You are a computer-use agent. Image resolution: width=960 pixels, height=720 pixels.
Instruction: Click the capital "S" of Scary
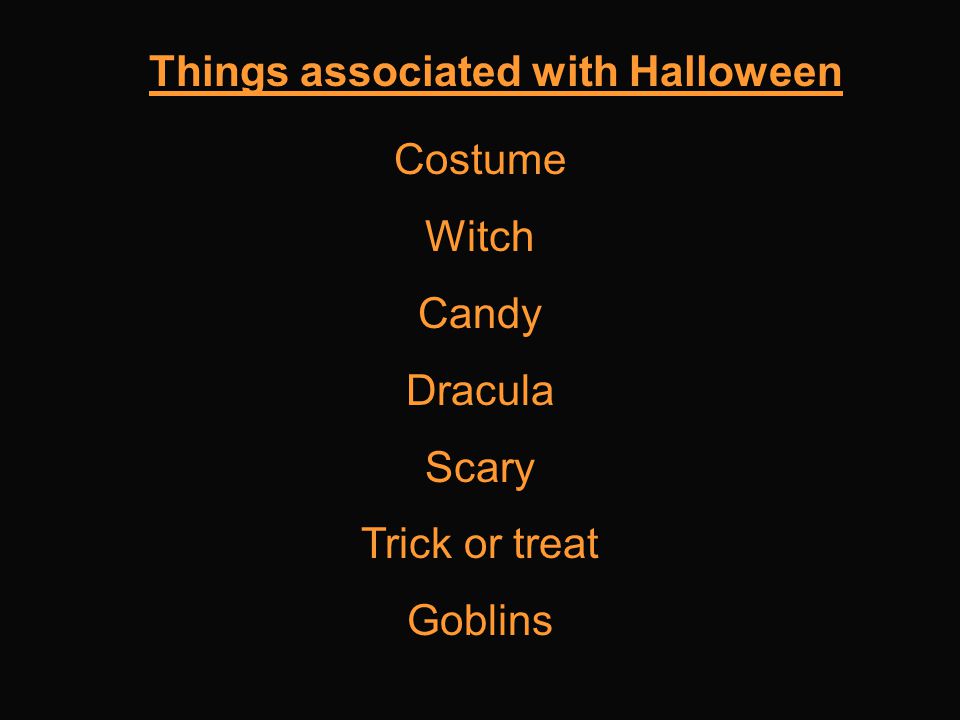(440, 467)
